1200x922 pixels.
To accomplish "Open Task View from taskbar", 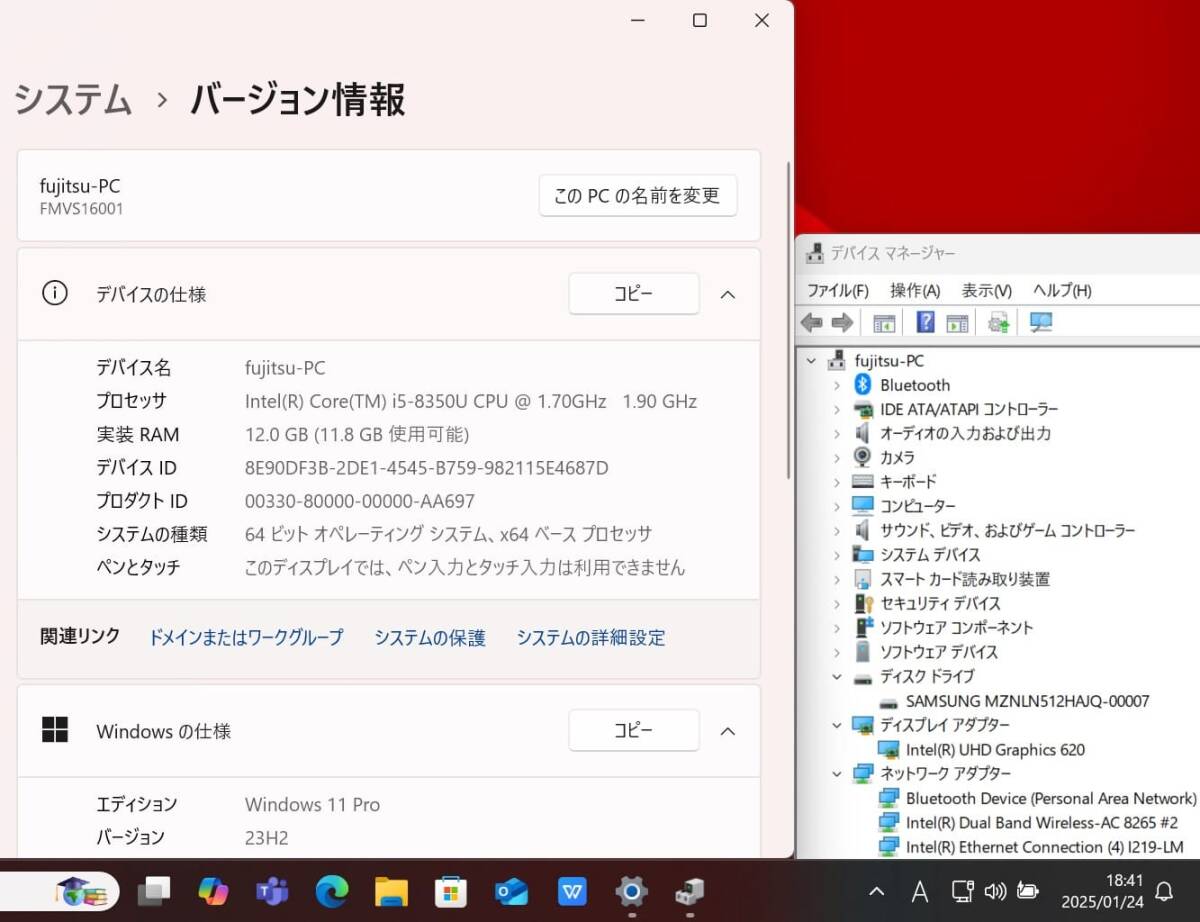I will [x=155, y=890].
